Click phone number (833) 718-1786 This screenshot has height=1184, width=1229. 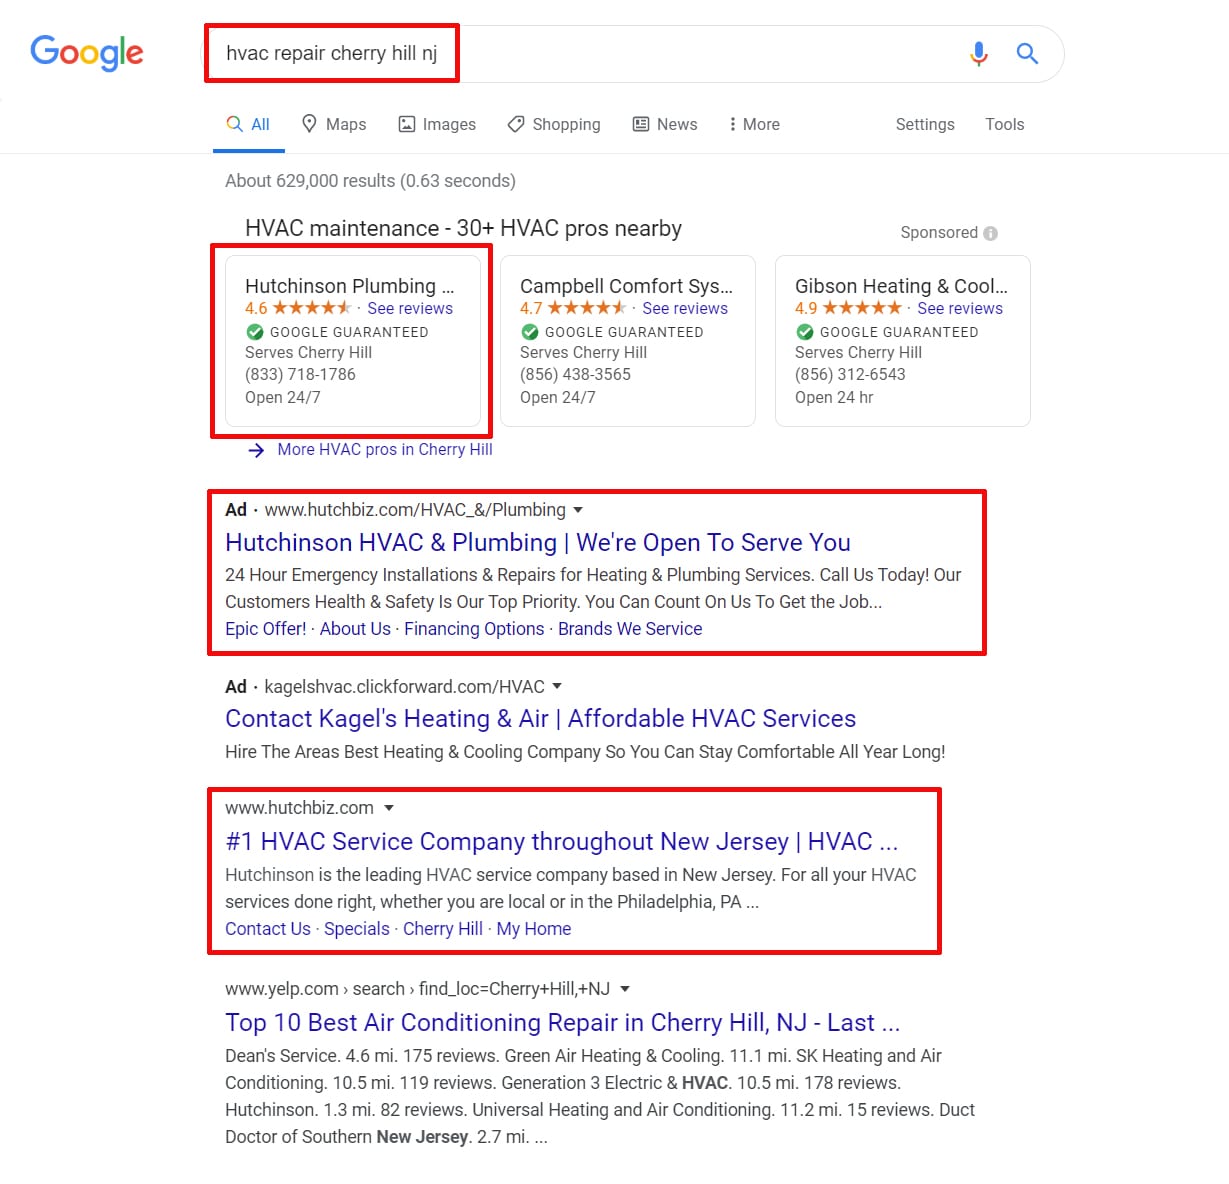[x=300, y=374]
